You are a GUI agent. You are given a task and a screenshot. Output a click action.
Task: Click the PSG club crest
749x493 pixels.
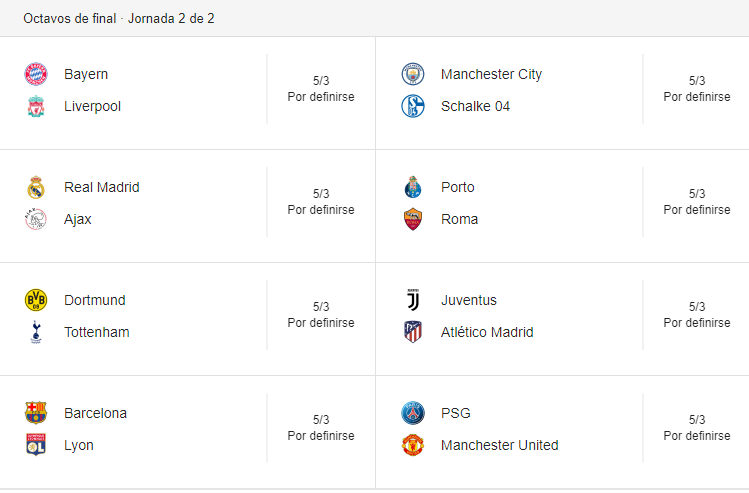(x=413, y=413)
